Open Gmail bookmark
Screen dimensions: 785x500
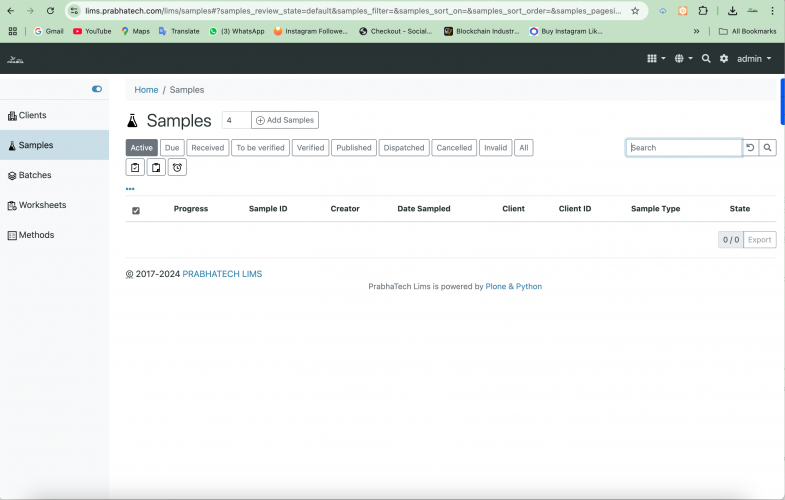click(x=49, y=31)
